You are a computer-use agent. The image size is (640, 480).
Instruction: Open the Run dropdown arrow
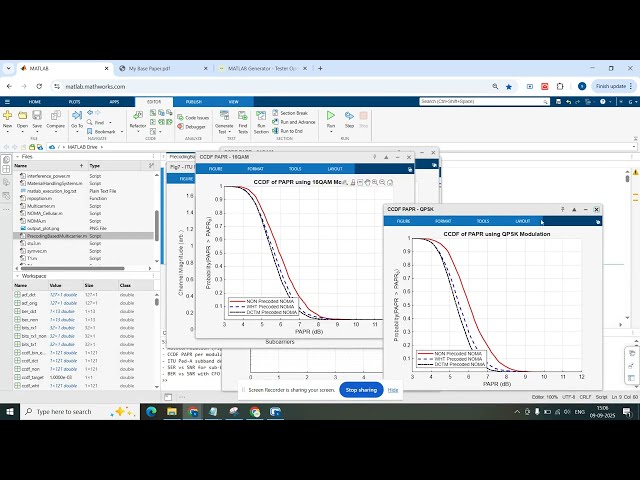(331, 131)
